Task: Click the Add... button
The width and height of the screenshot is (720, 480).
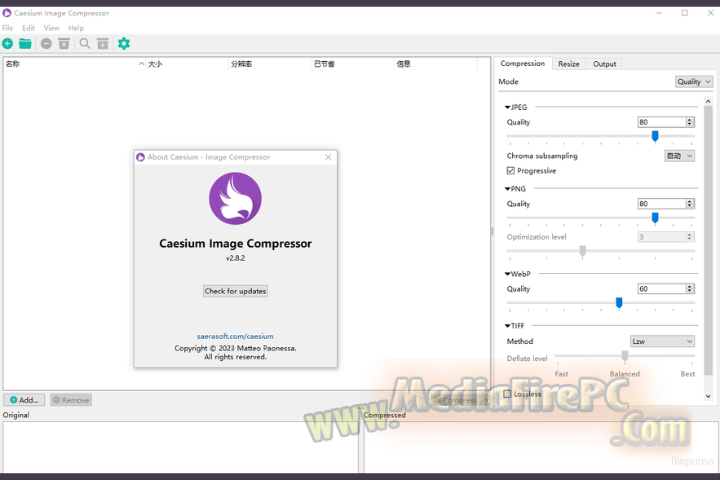Action: [x=24, y=400]
